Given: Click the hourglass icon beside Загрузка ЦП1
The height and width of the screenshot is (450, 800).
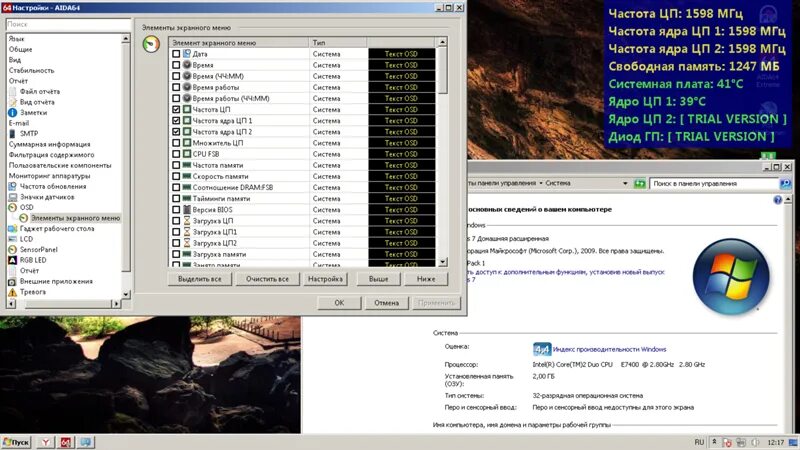Looking at the screenshot, I should click(187, 232).
